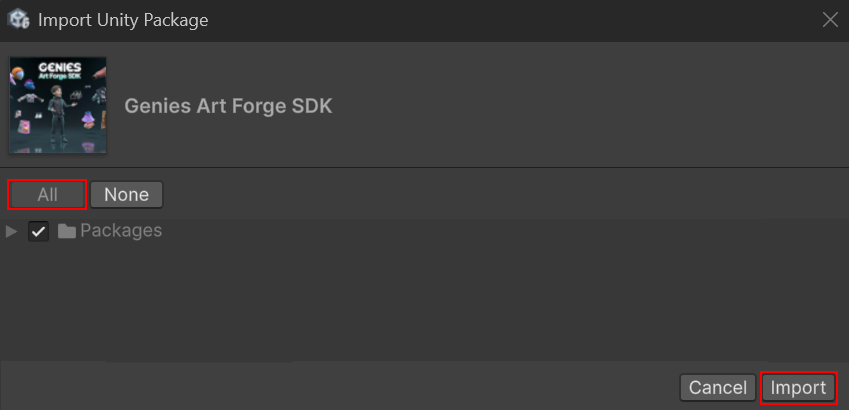Select the Packages folder label
The height and width of the screenshot is (410, 849).
tap(121, 231)
